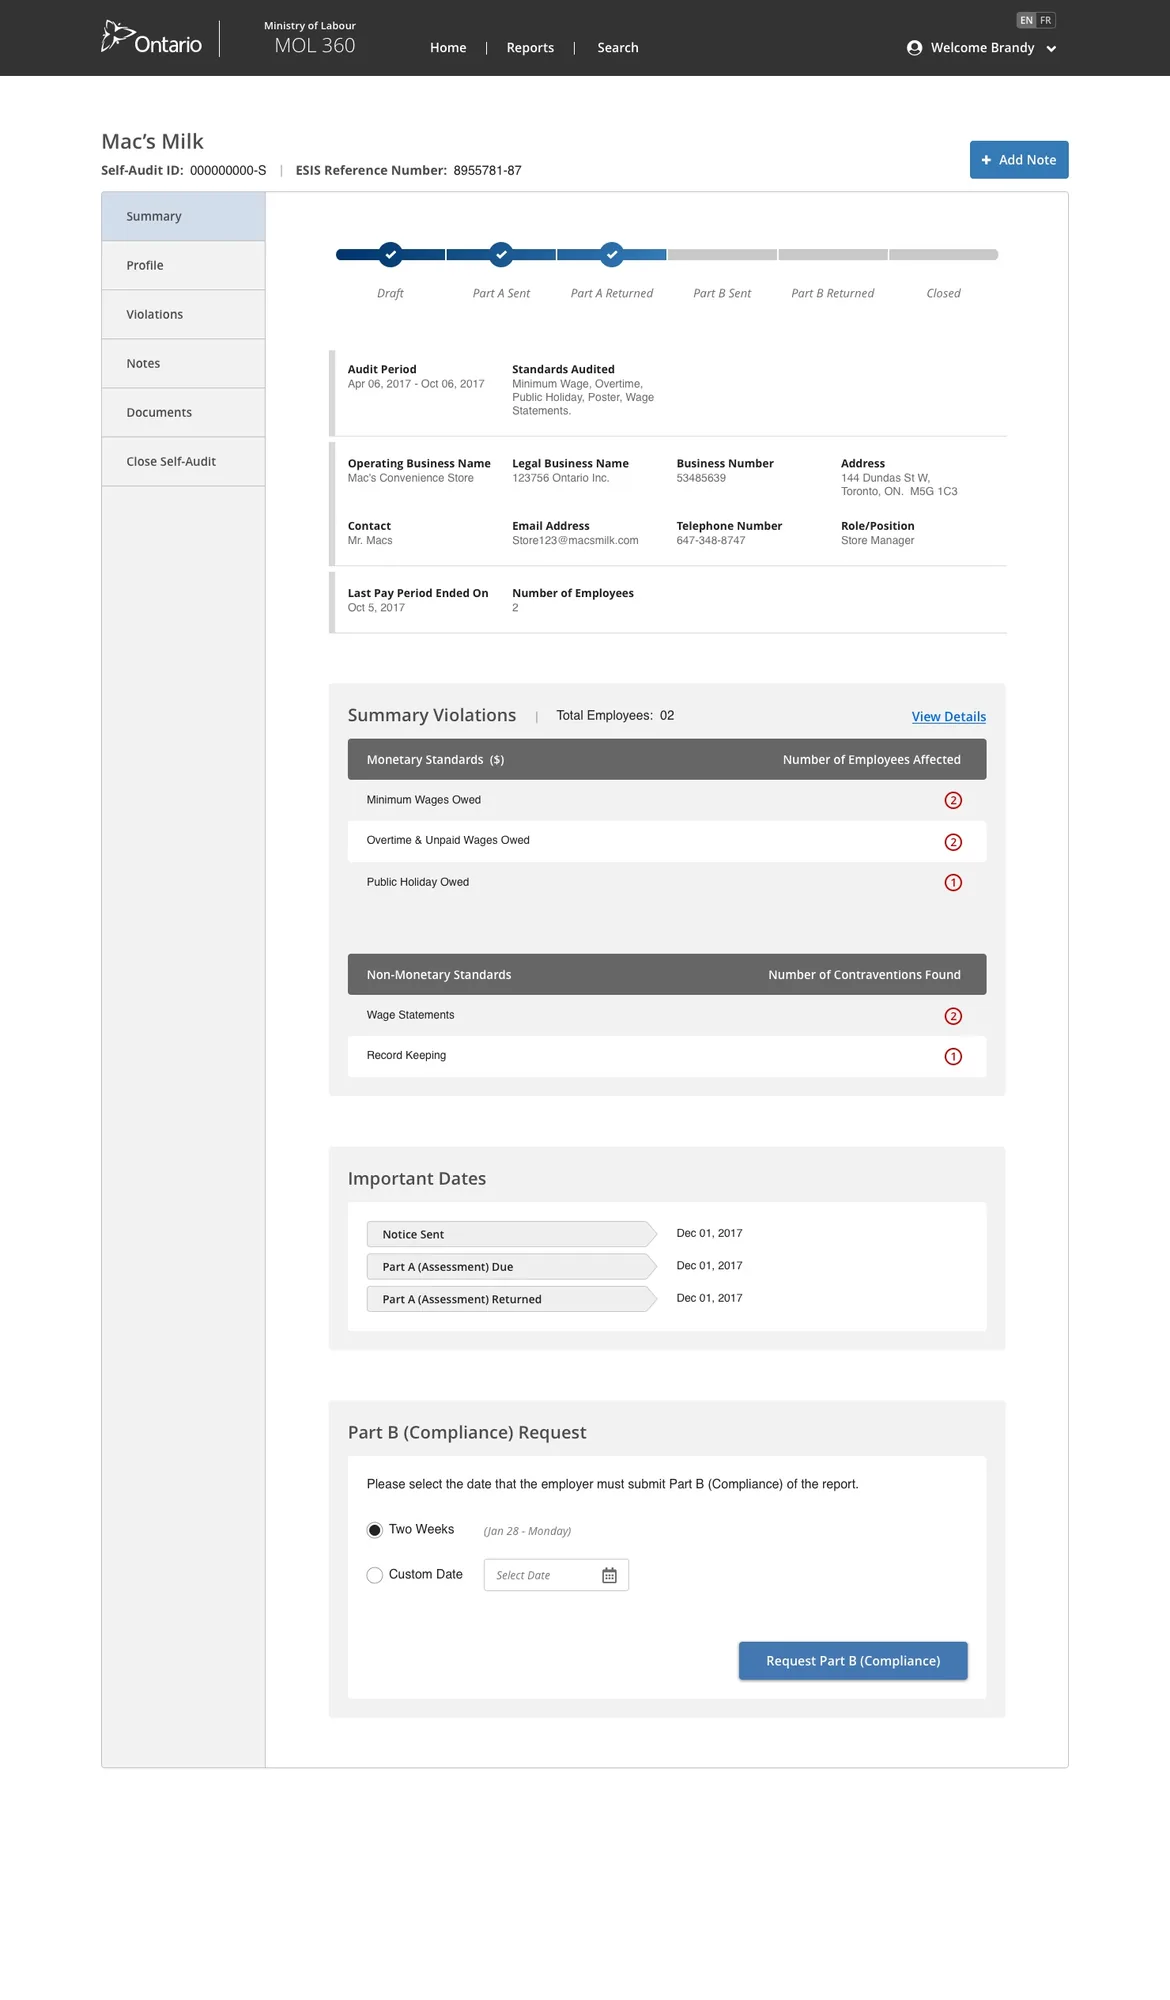1170x2000 pixels.
Task: Click the telephone number 647-348-8747
Action: click(710, 541)
